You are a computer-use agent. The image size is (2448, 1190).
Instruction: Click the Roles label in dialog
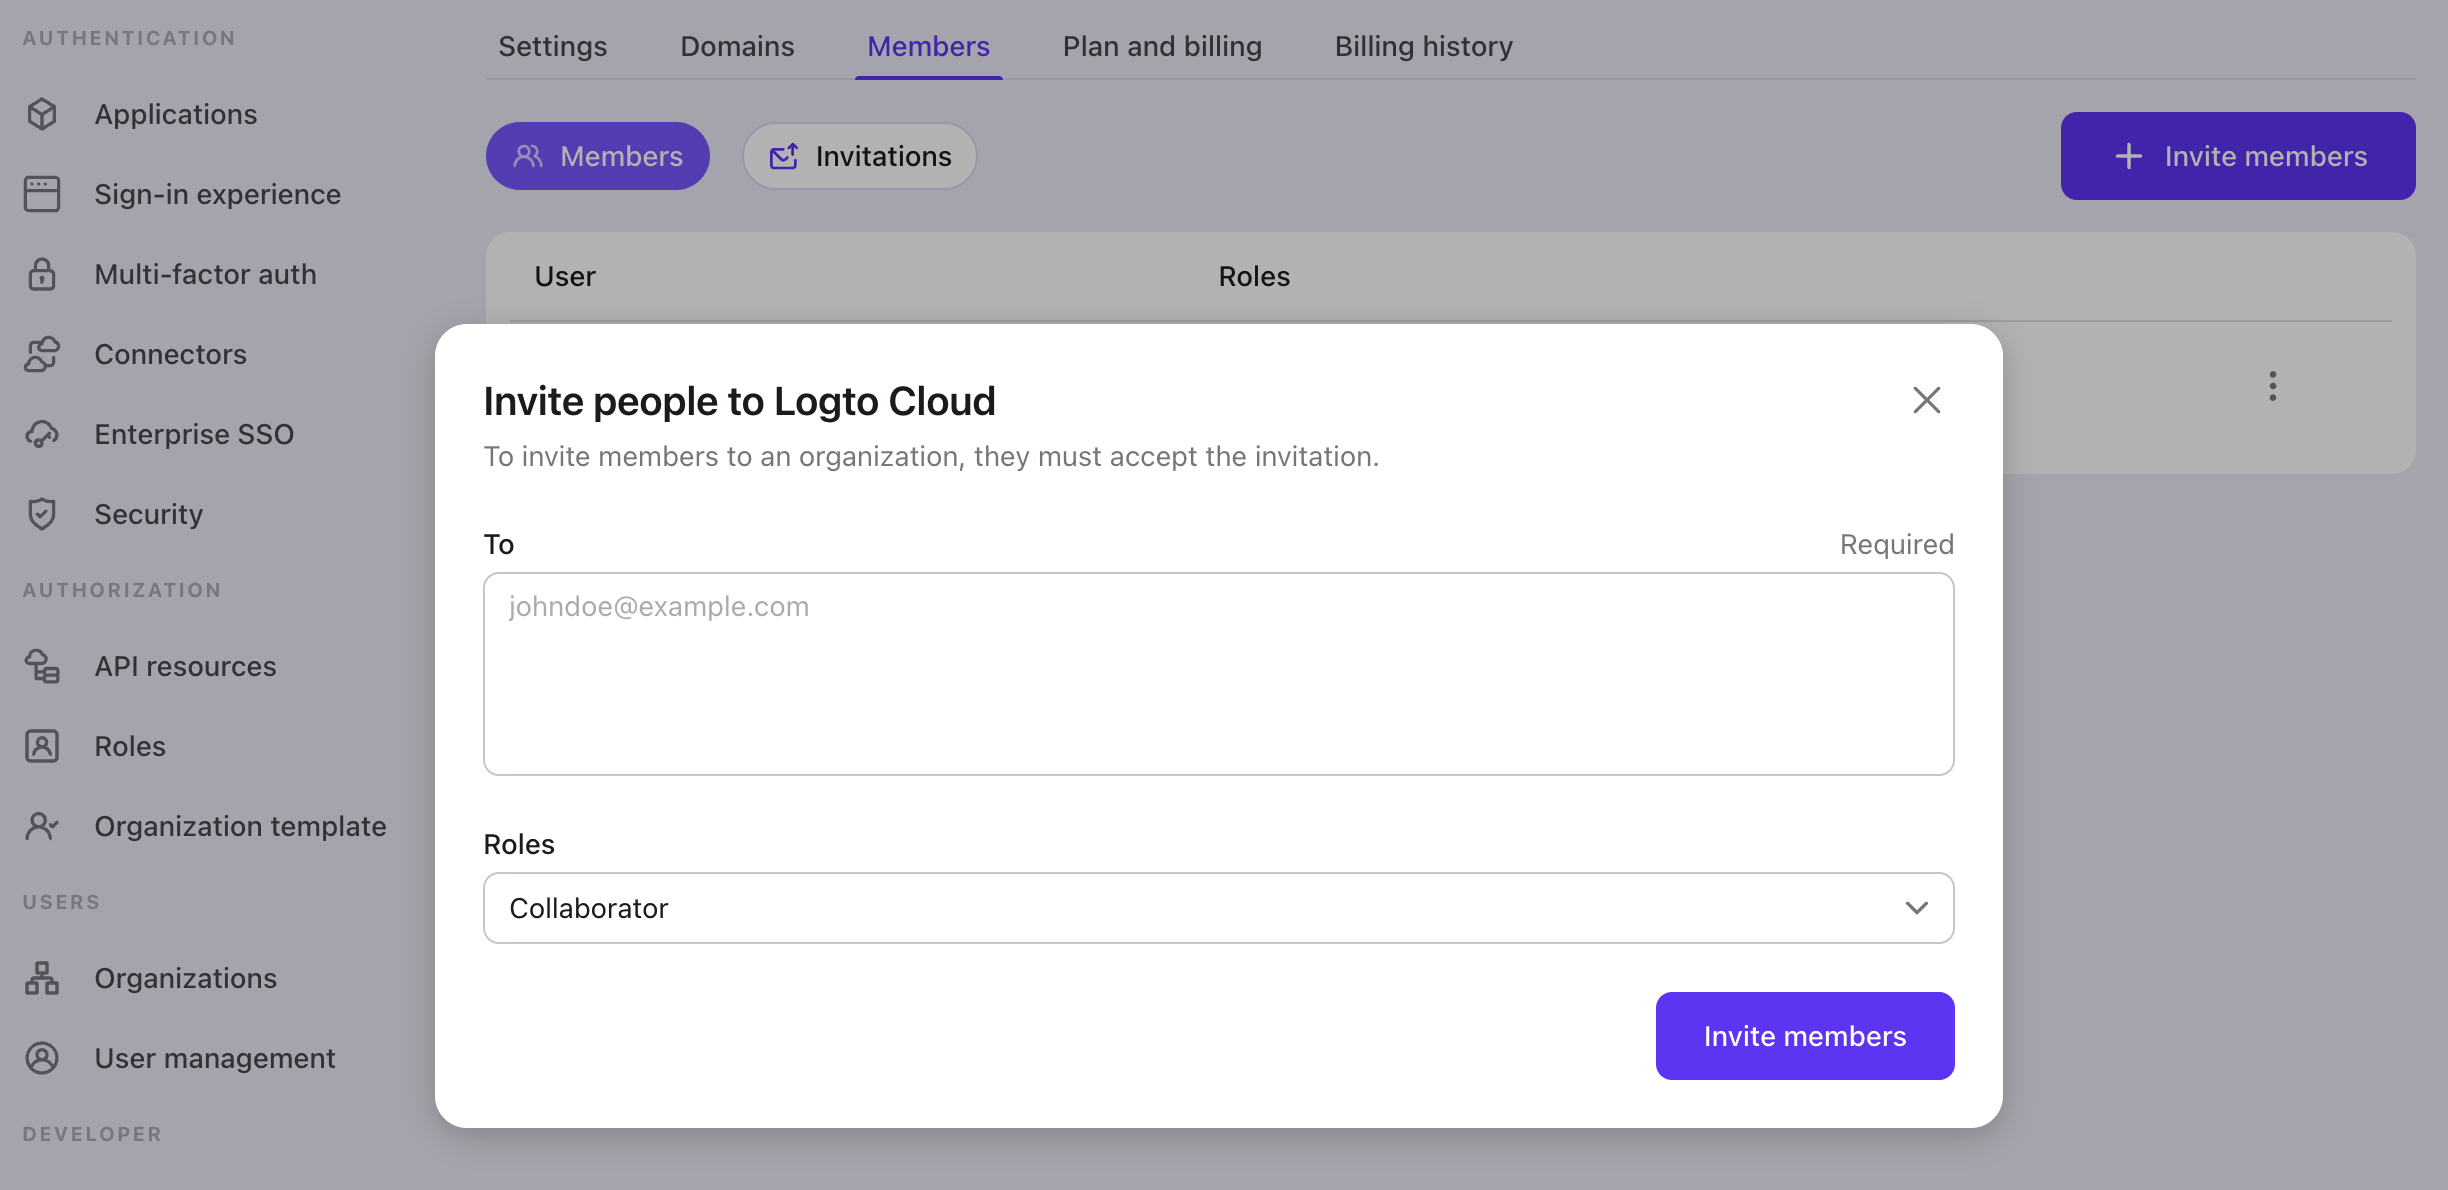point(519,844)
